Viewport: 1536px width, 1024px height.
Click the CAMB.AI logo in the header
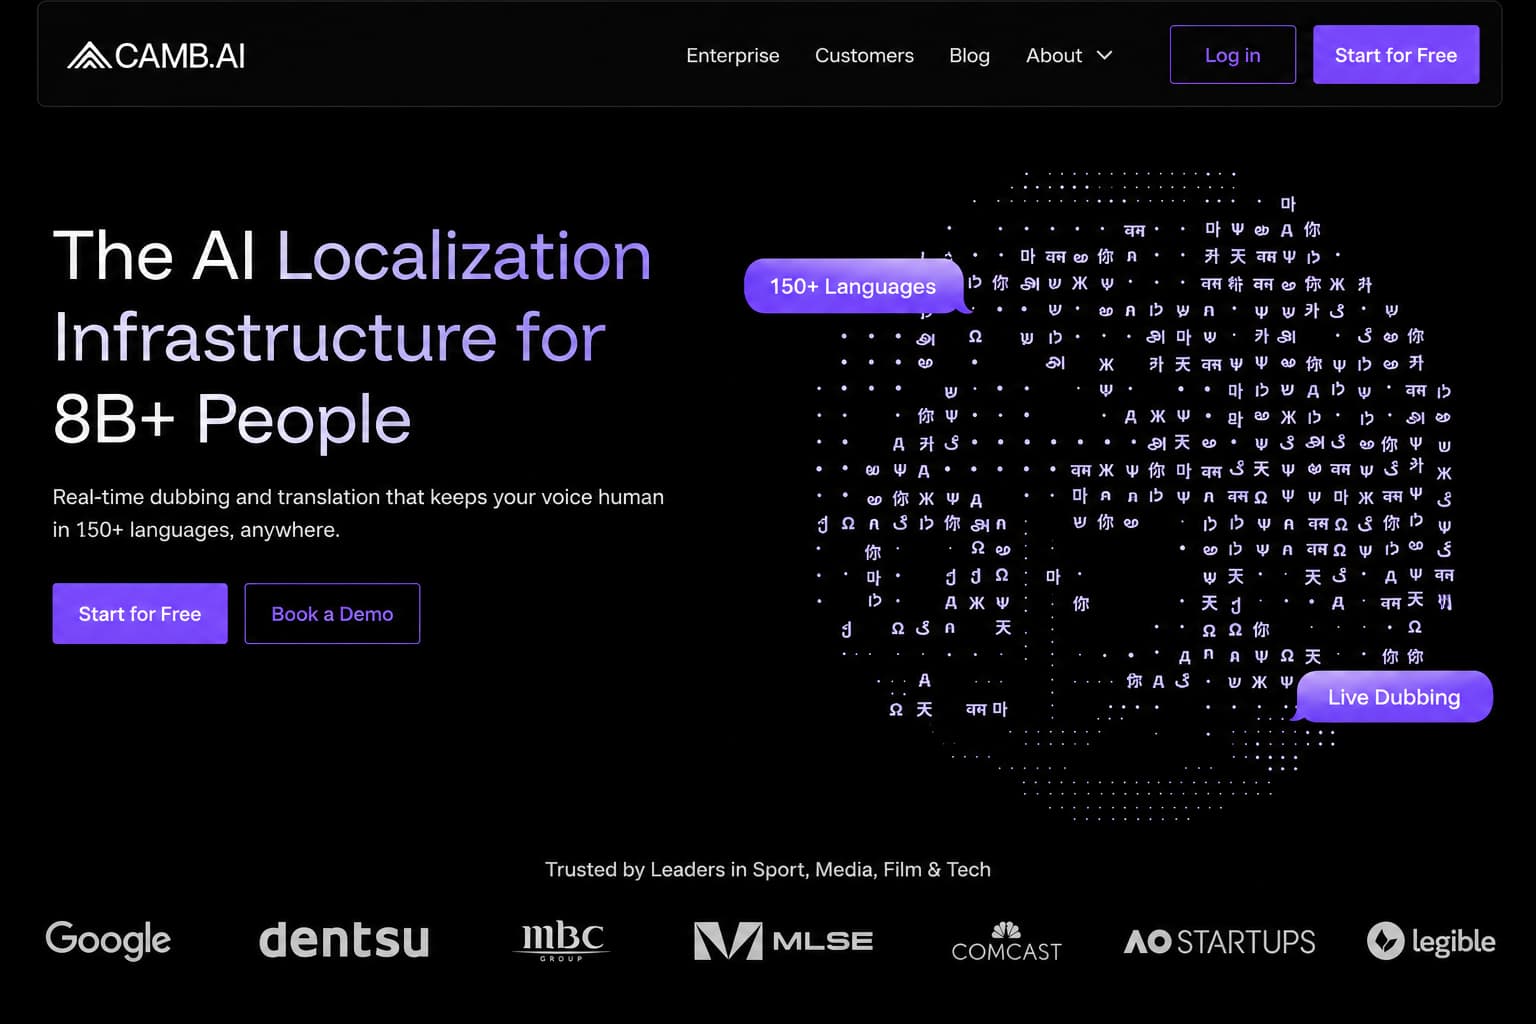[x=156, y=55]
